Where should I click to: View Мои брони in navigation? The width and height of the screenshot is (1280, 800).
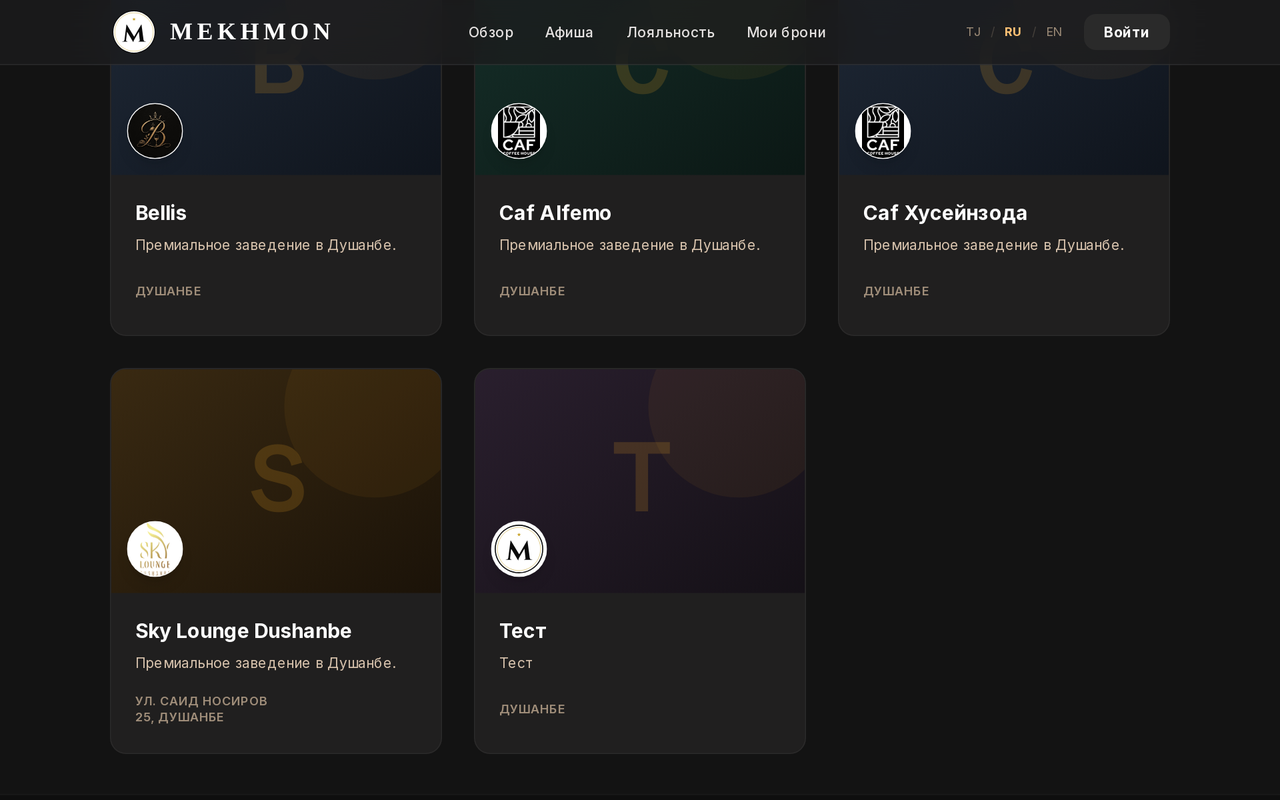tap(786, 32)
